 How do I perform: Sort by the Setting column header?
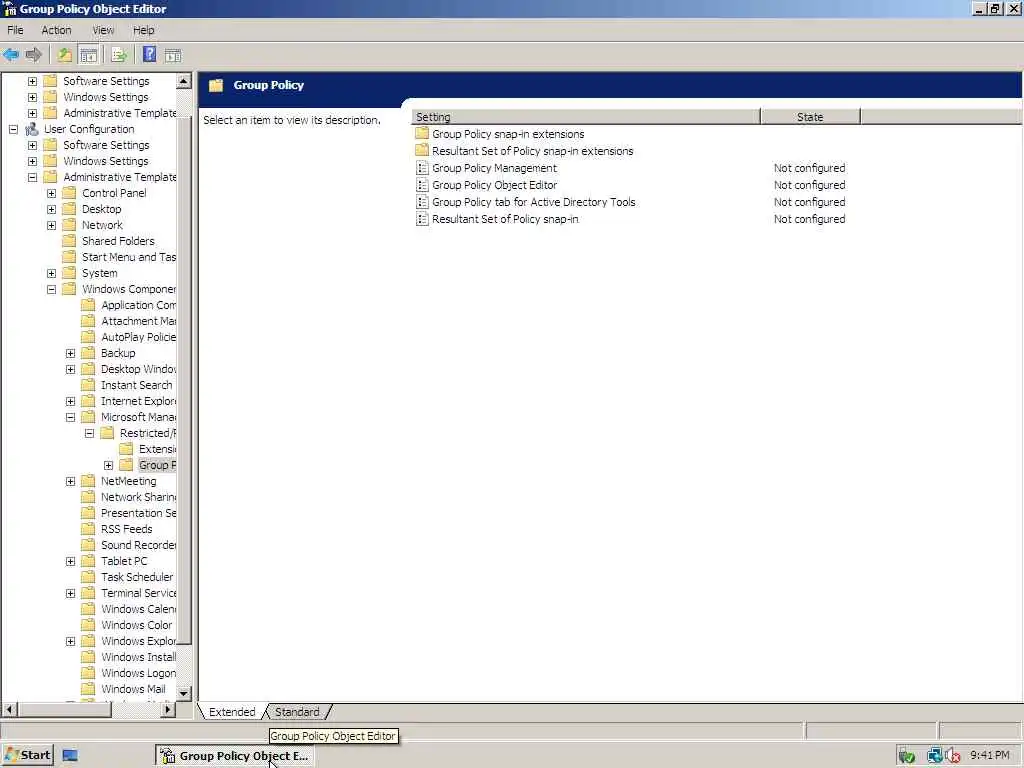586,117
